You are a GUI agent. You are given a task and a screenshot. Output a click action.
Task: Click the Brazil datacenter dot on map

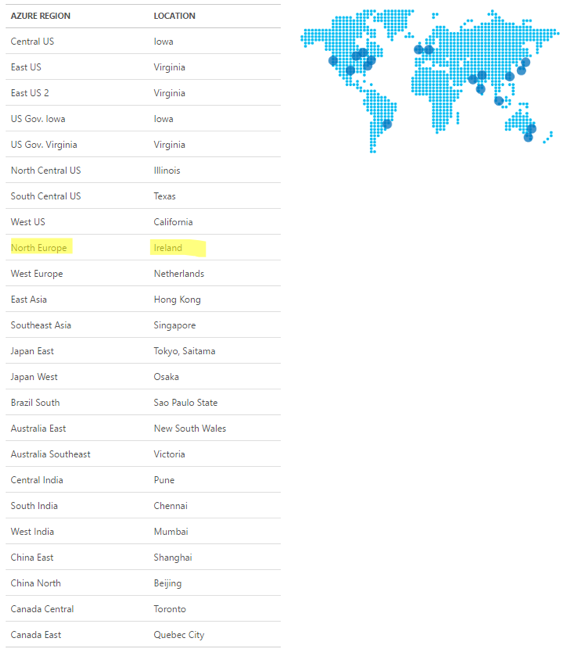point(387,124)
